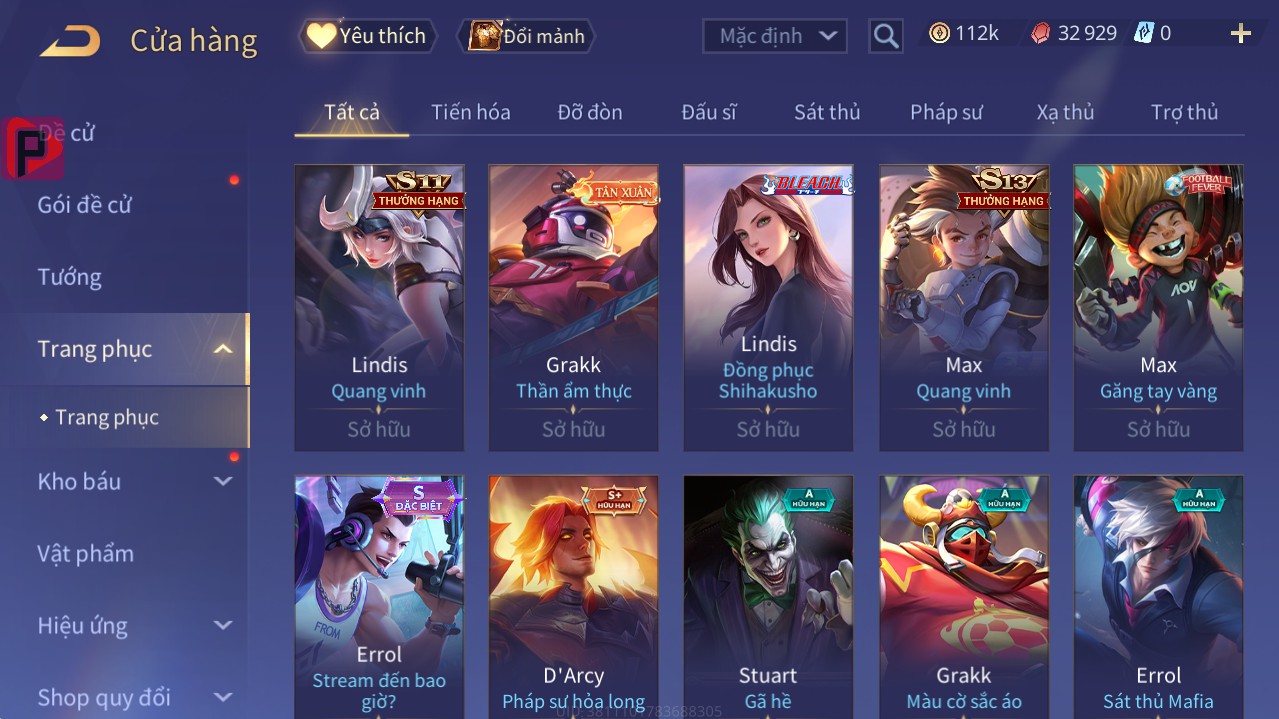Open the search magnifier icon

tap(885, 36)
